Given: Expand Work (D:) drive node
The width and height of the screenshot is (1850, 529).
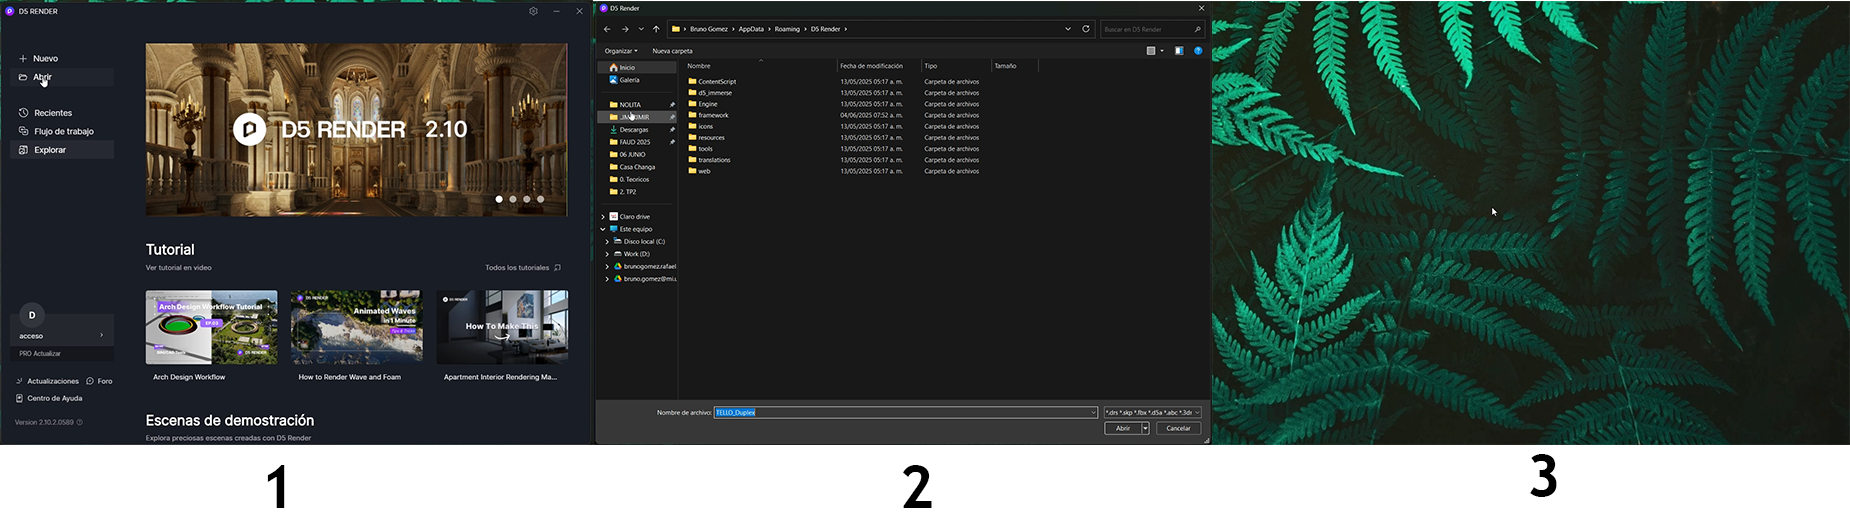Looking at the screenshot, I should [607, 254].
